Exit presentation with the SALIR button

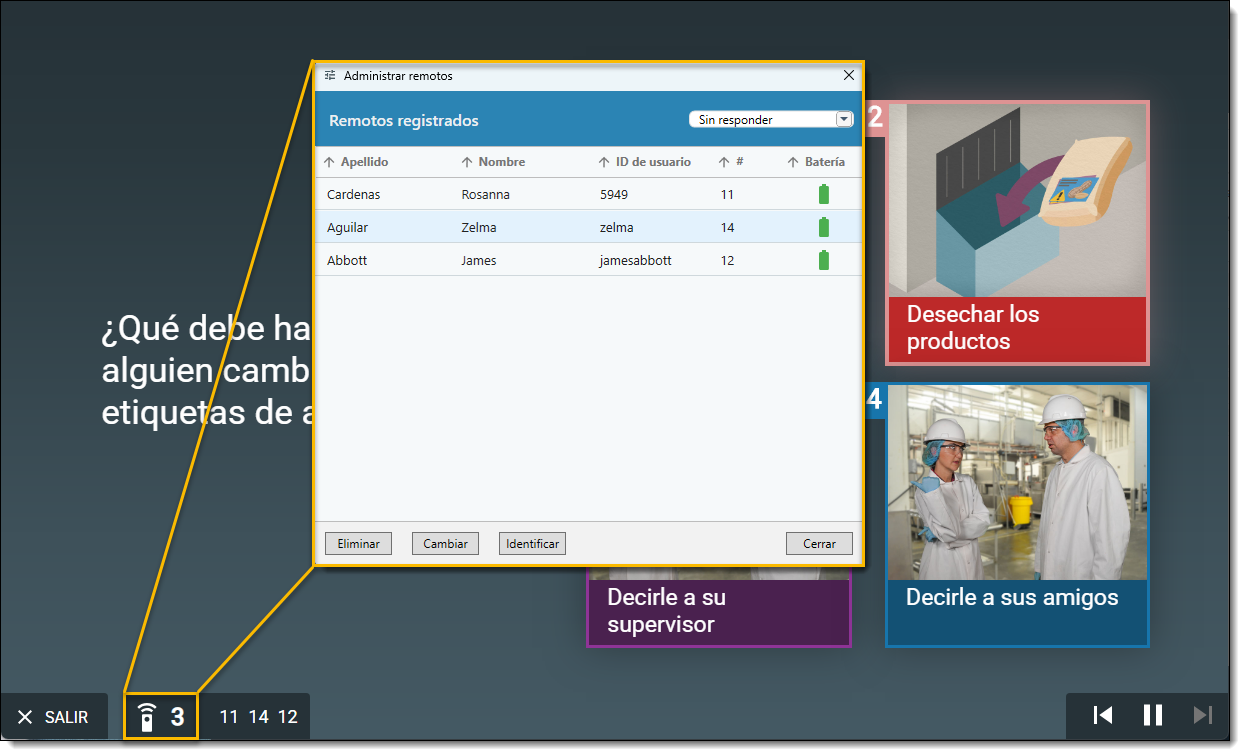[x=55, y=717]
